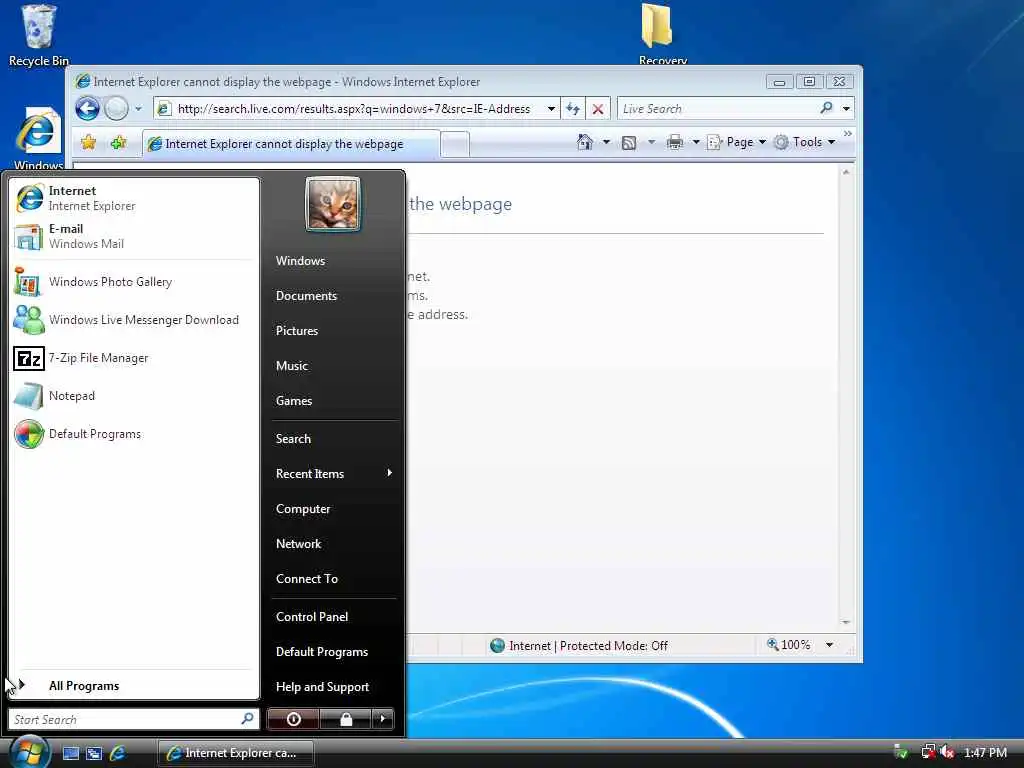This screenshot has height=768, width=1024.
Task: Click the IE address bar URL
Action: tap(353, 109)
